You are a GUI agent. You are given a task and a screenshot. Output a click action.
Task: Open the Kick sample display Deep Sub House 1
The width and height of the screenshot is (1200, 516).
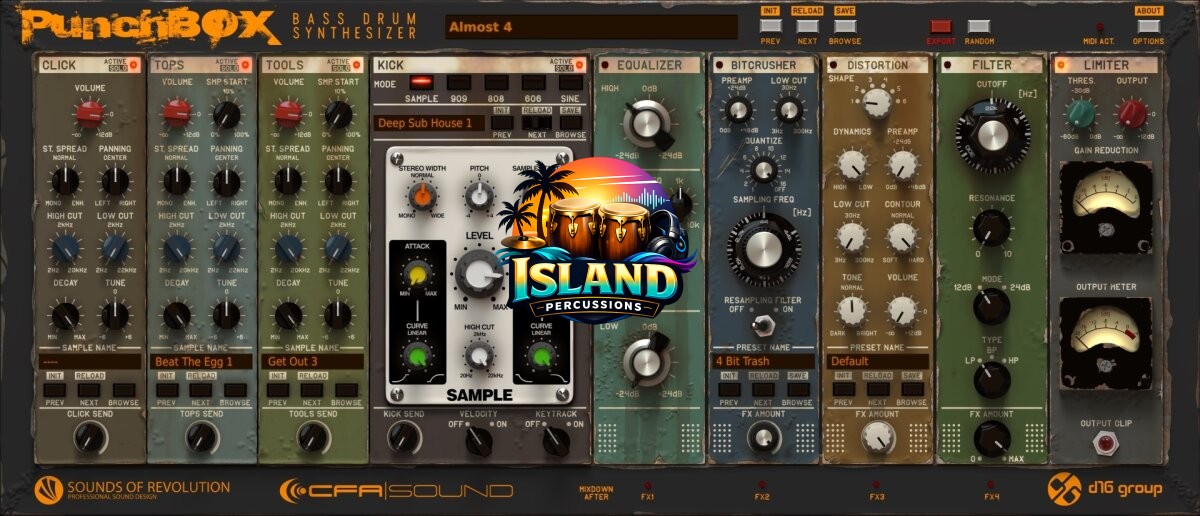coord(430,123)
